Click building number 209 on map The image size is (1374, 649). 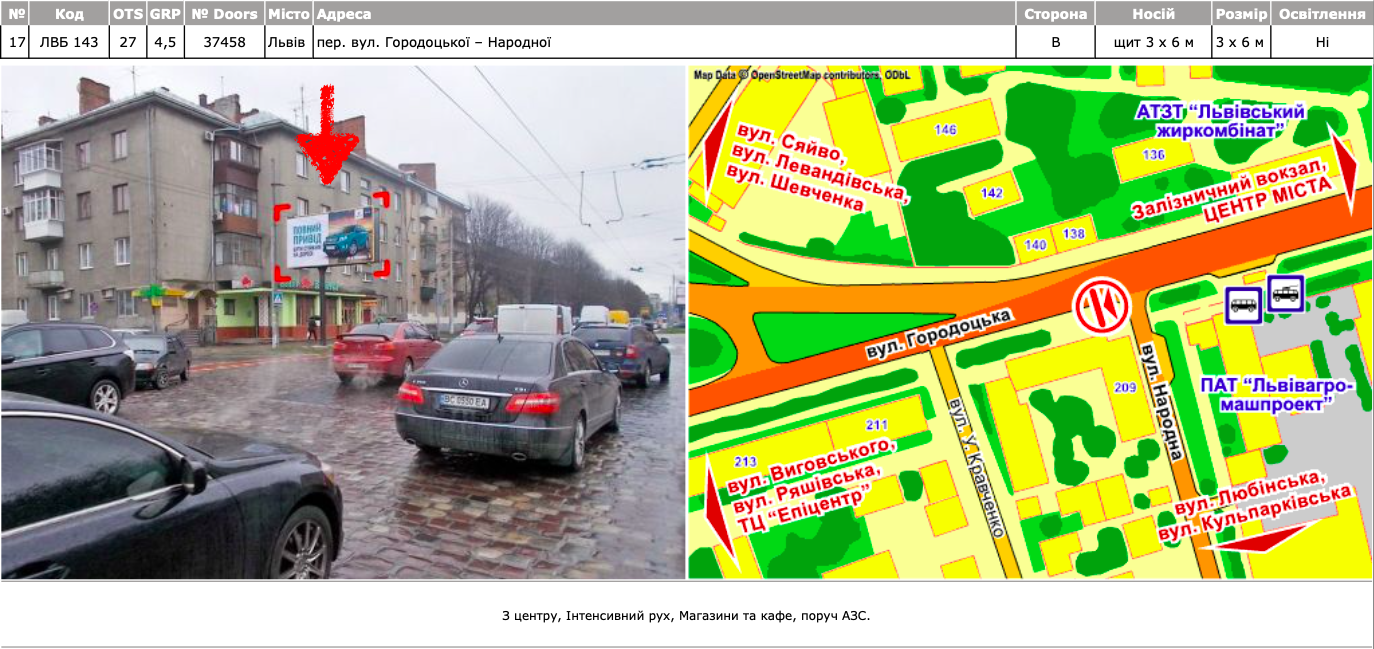coord(1126,387)
